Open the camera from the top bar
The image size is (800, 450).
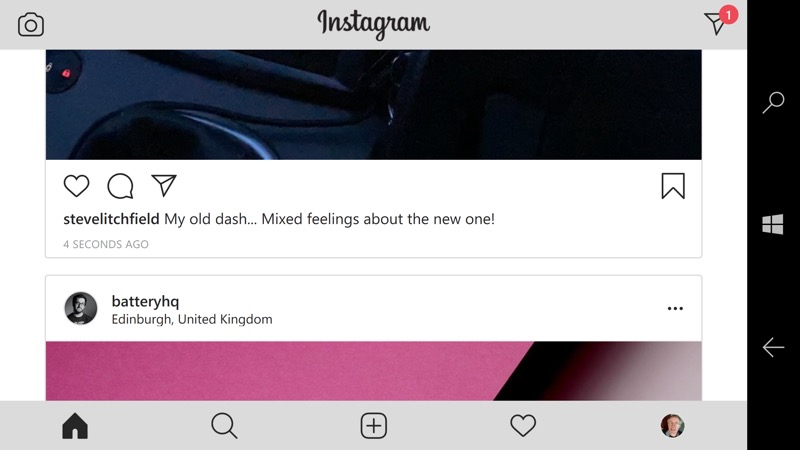click(31, 24)
